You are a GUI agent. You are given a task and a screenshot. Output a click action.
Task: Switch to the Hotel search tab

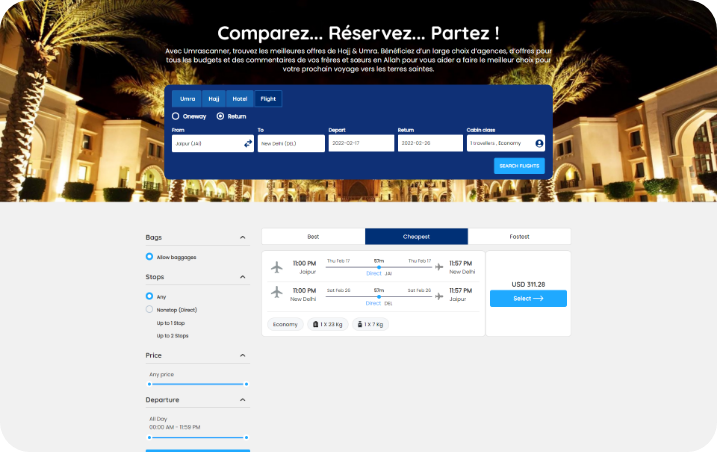point(240,99)
